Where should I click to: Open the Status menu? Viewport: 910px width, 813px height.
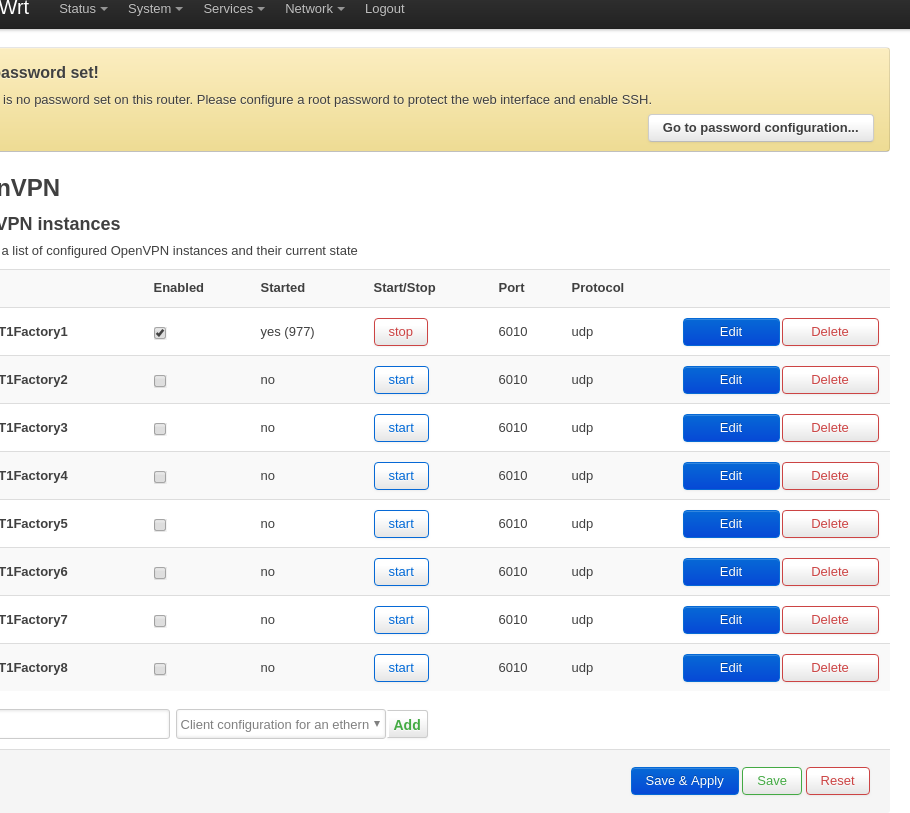pos(83,9)
